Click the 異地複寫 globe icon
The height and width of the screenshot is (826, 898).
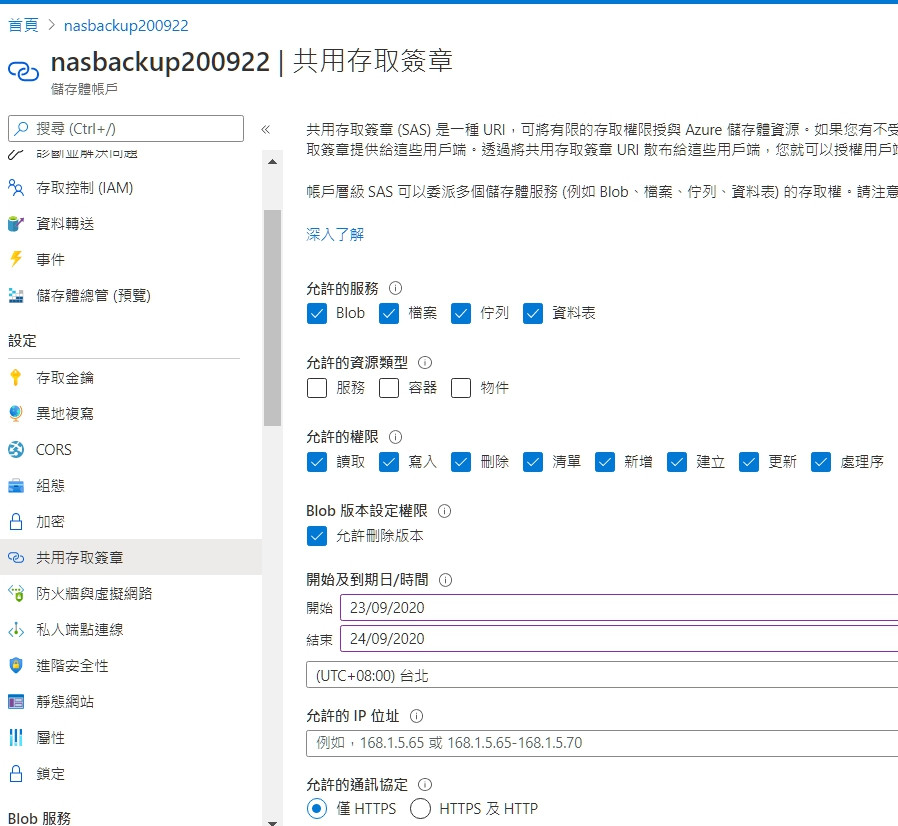(16, 414)
